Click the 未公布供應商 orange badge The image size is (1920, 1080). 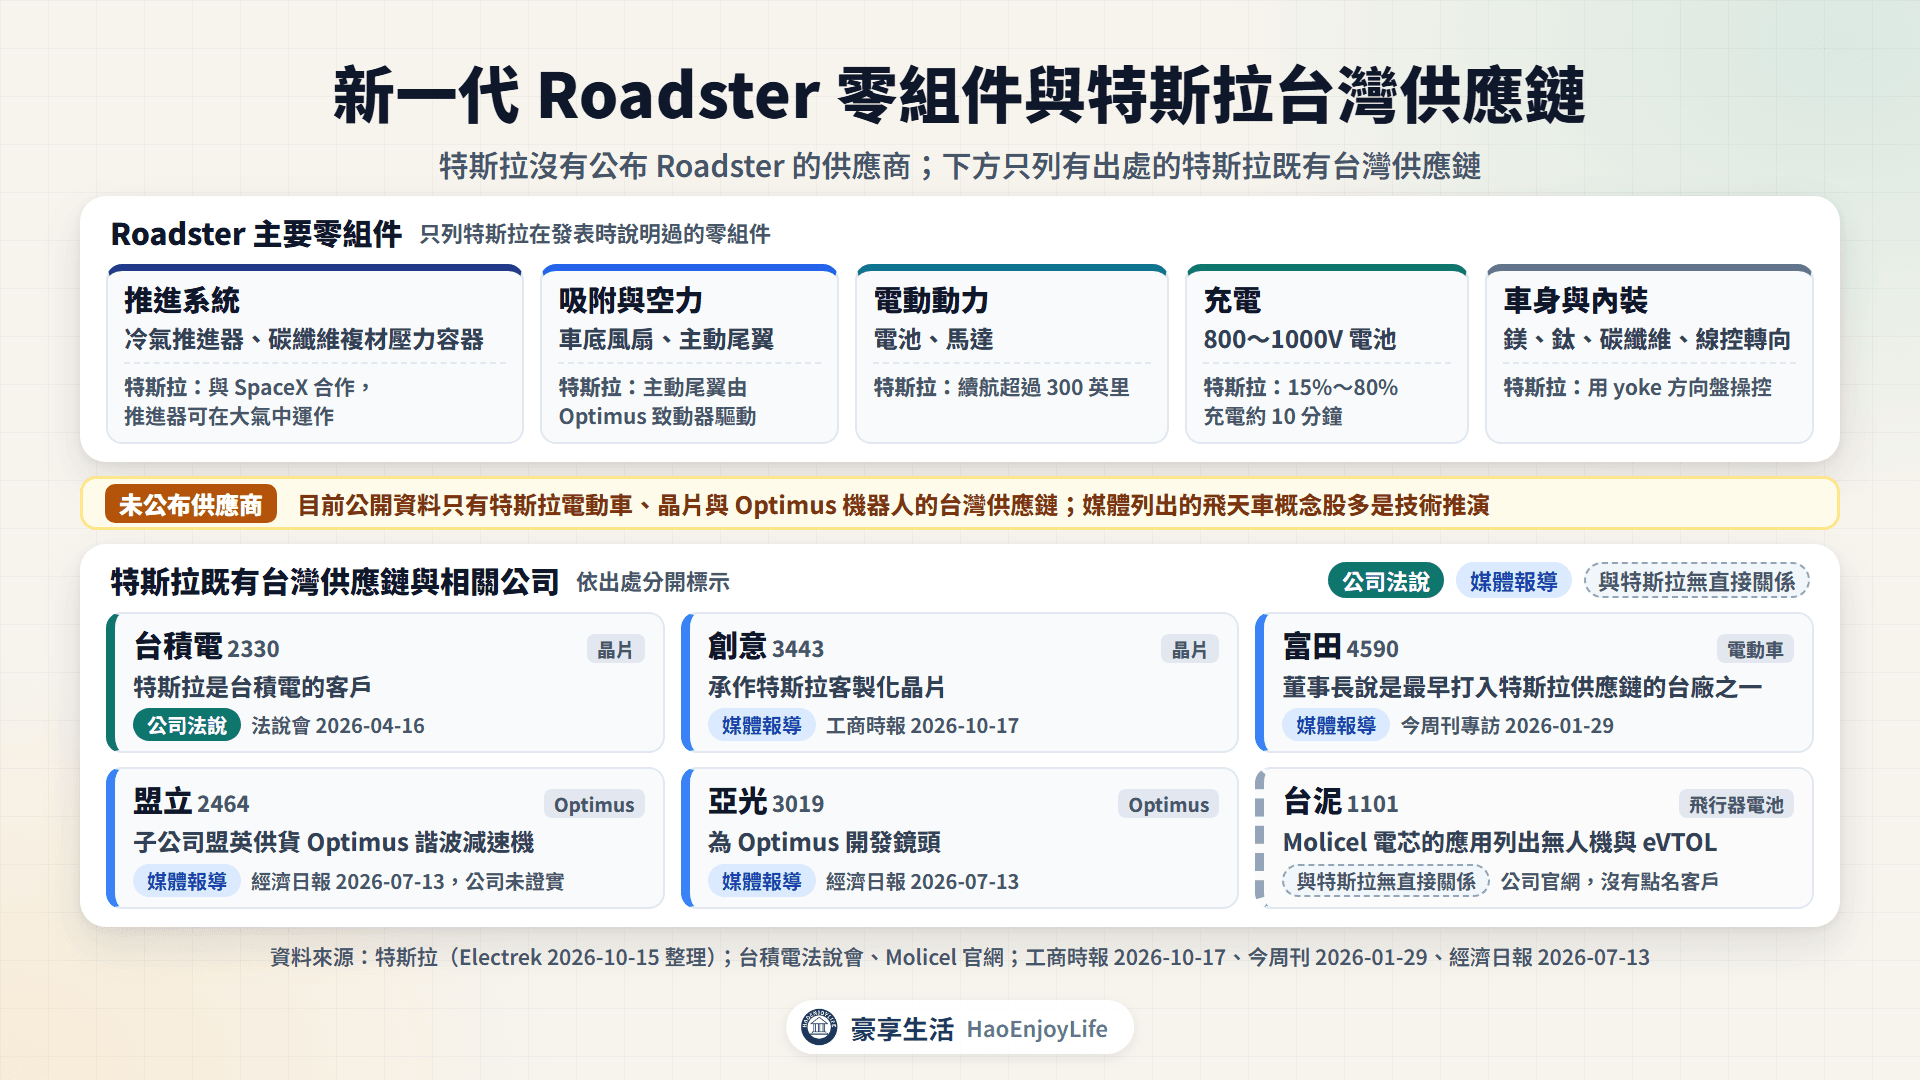190,505
